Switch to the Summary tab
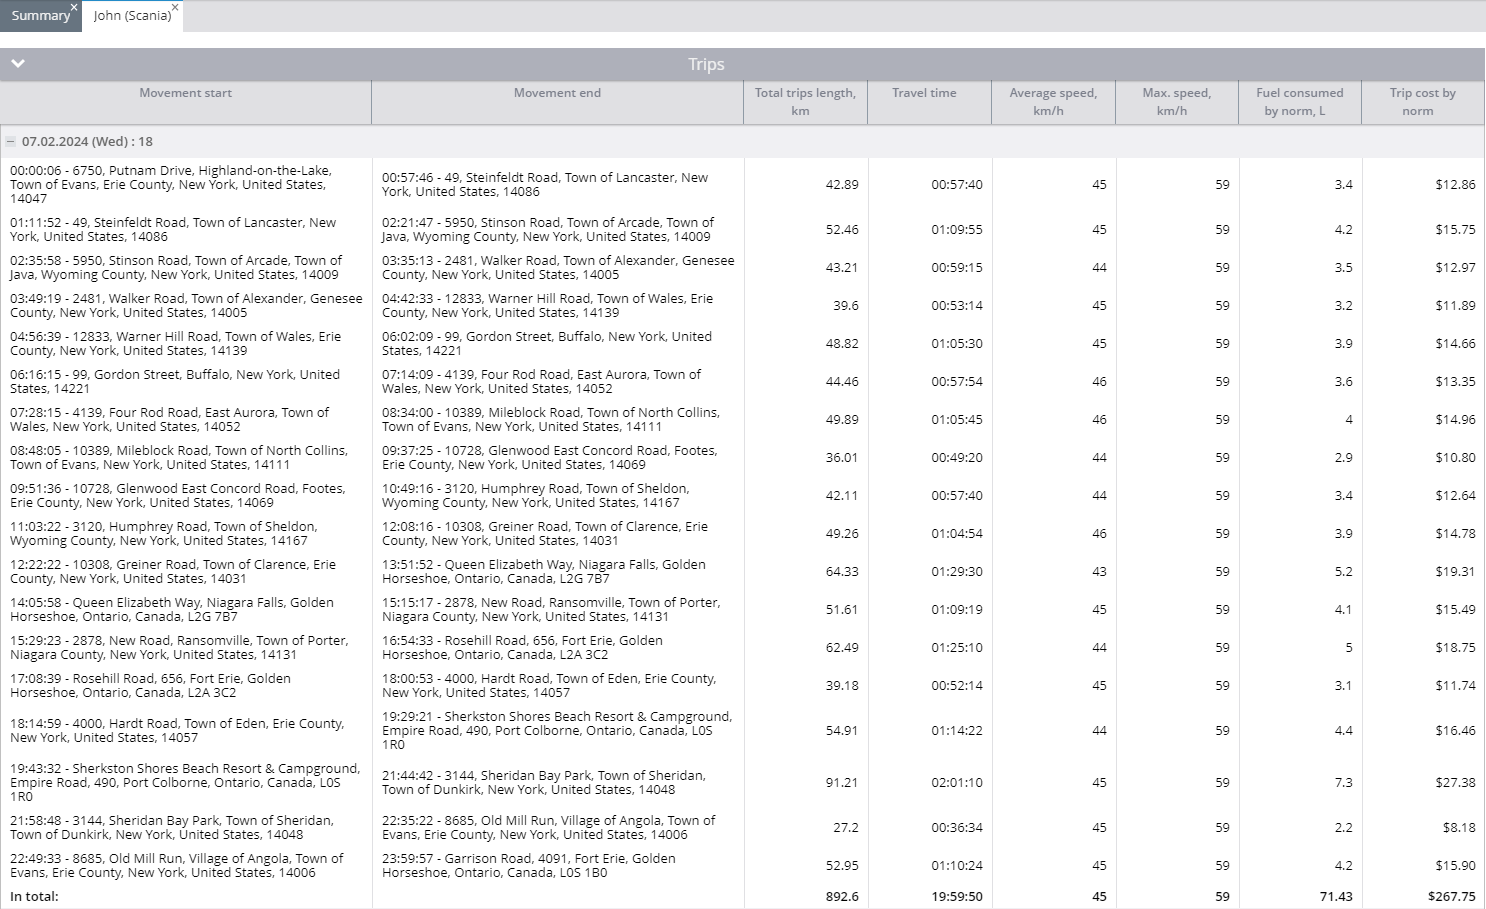 click(x=38, y=16)
